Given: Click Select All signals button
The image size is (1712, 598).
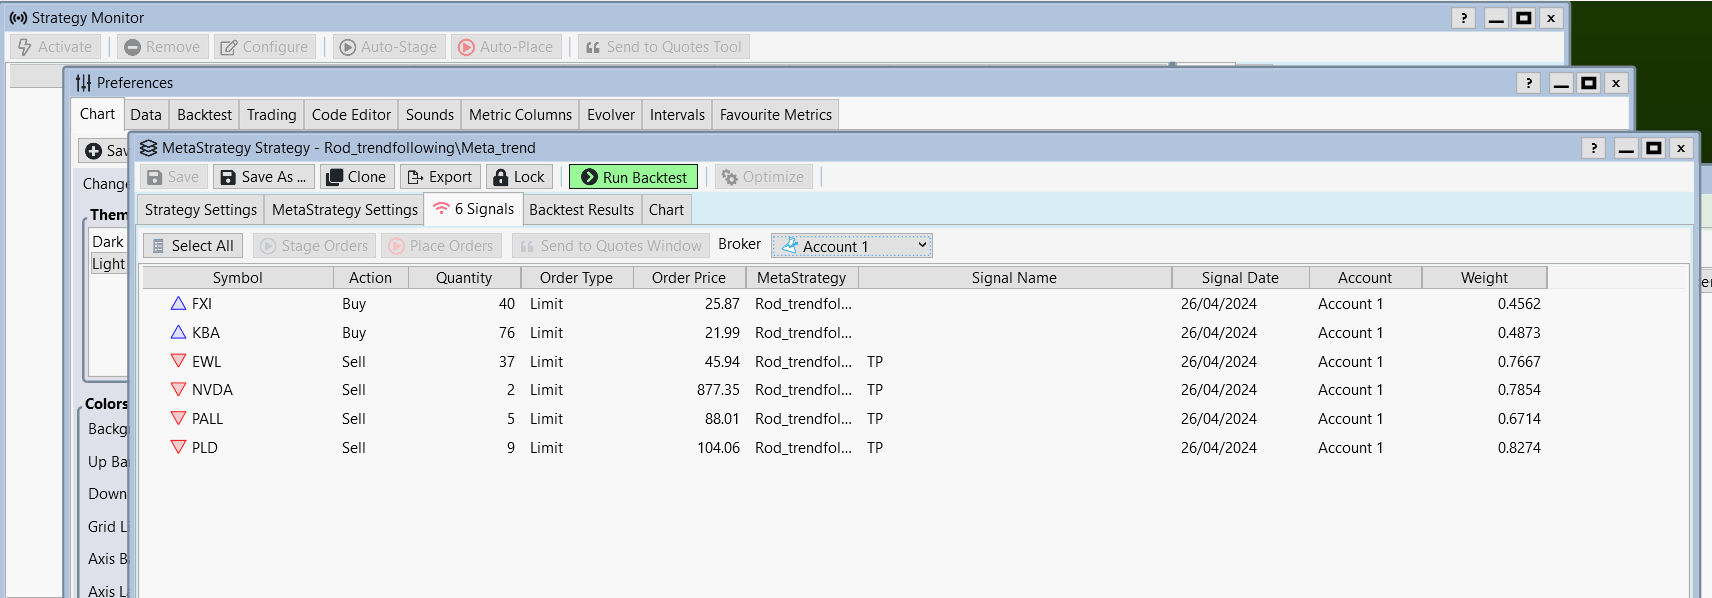Looking at the screenshot, I should (x=192, y=246).
